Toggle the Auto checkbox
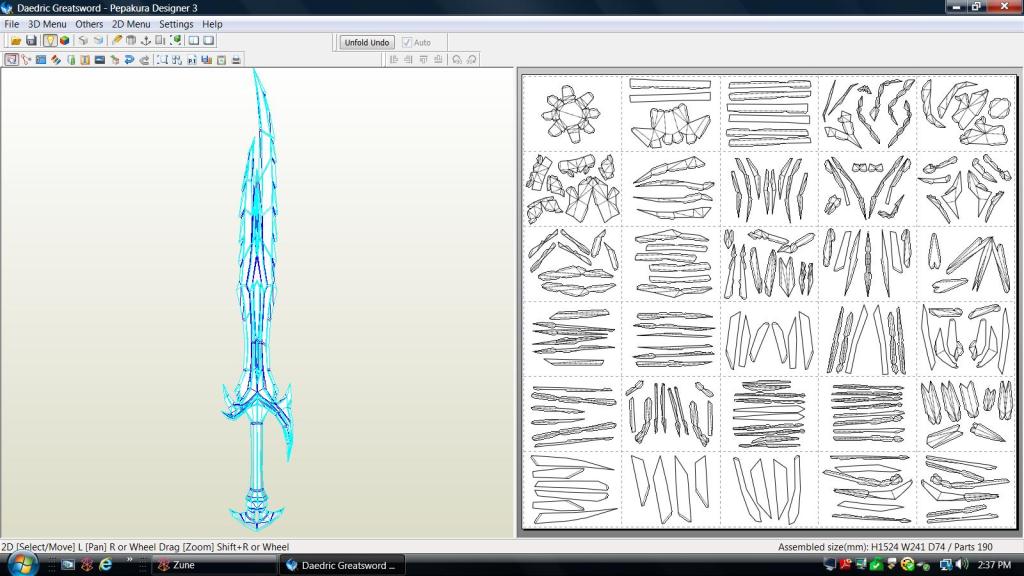 pos(407,42)
